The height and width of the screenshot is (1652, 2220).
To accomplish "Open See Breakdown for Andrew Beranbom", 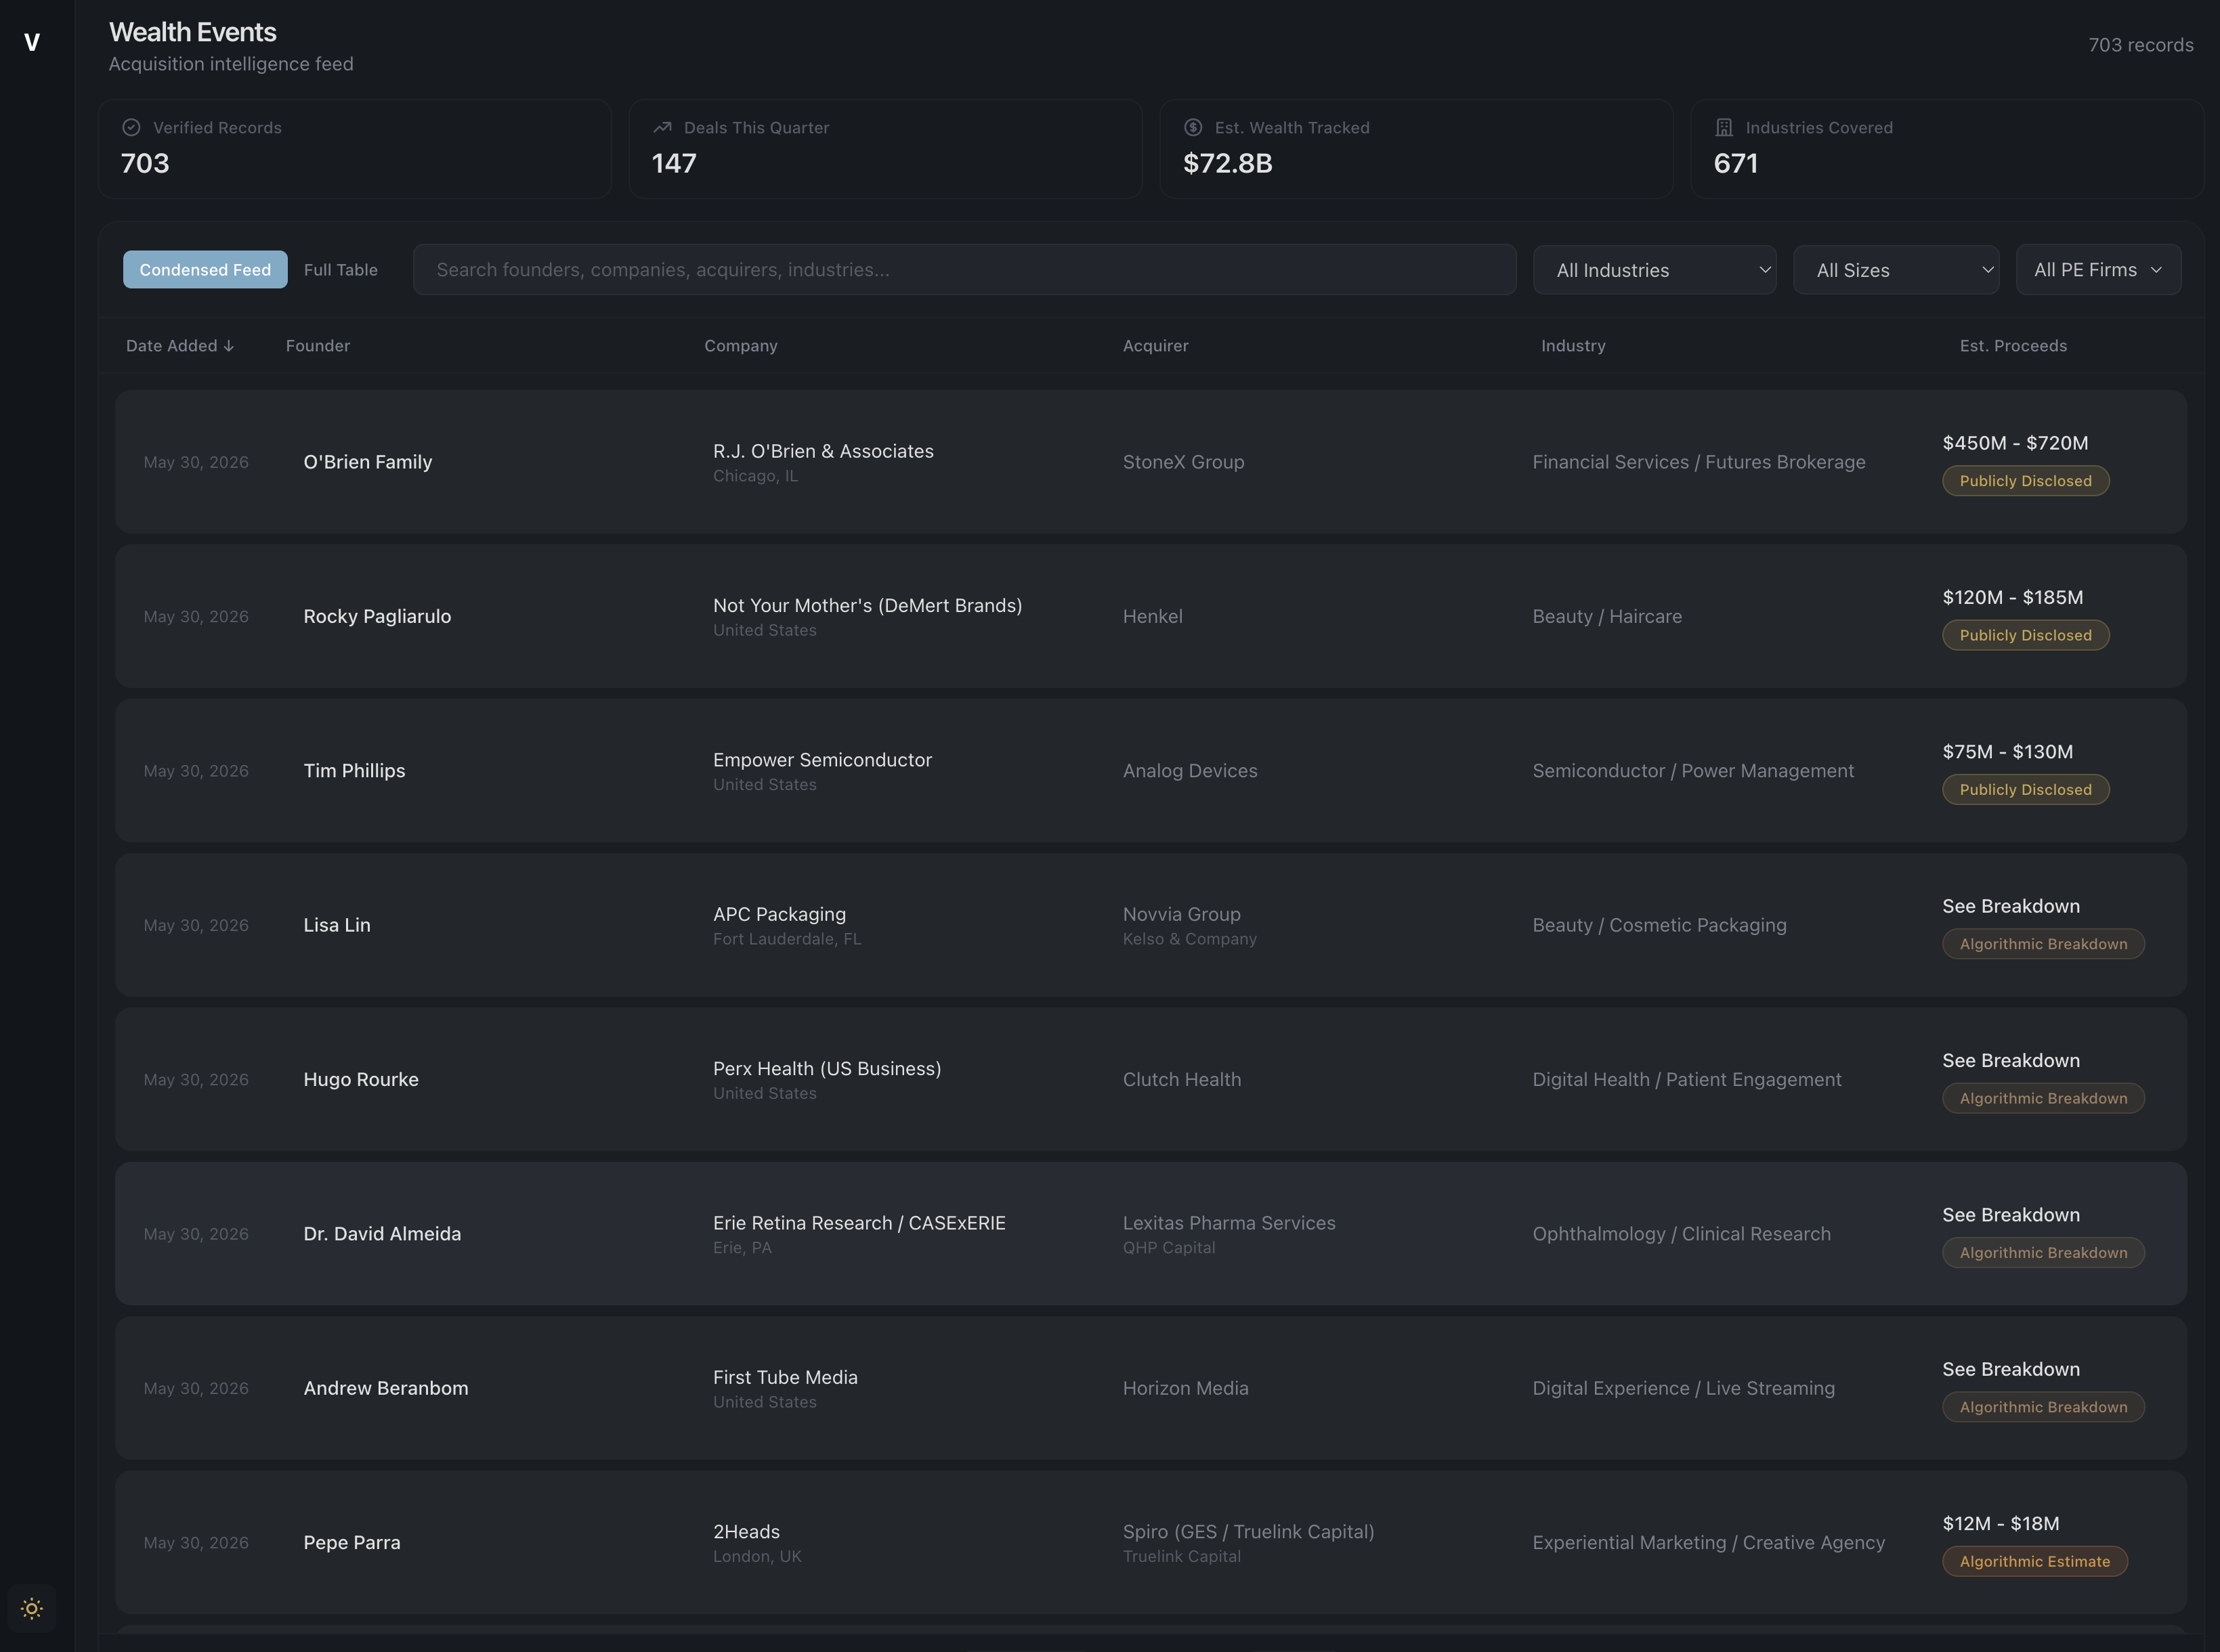I will [x=2011, y=1369].
